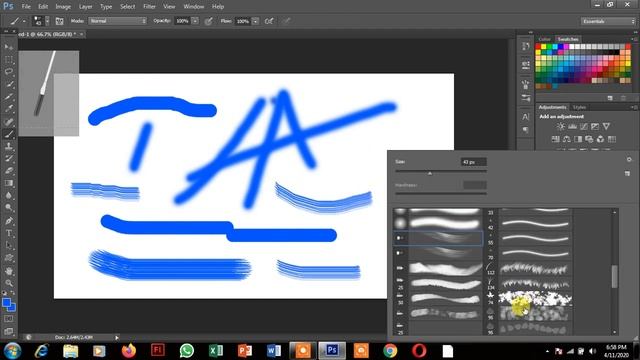Select the Horizontal Type tool
This screenshot has width=640, height=360.
tap(9, 233)
